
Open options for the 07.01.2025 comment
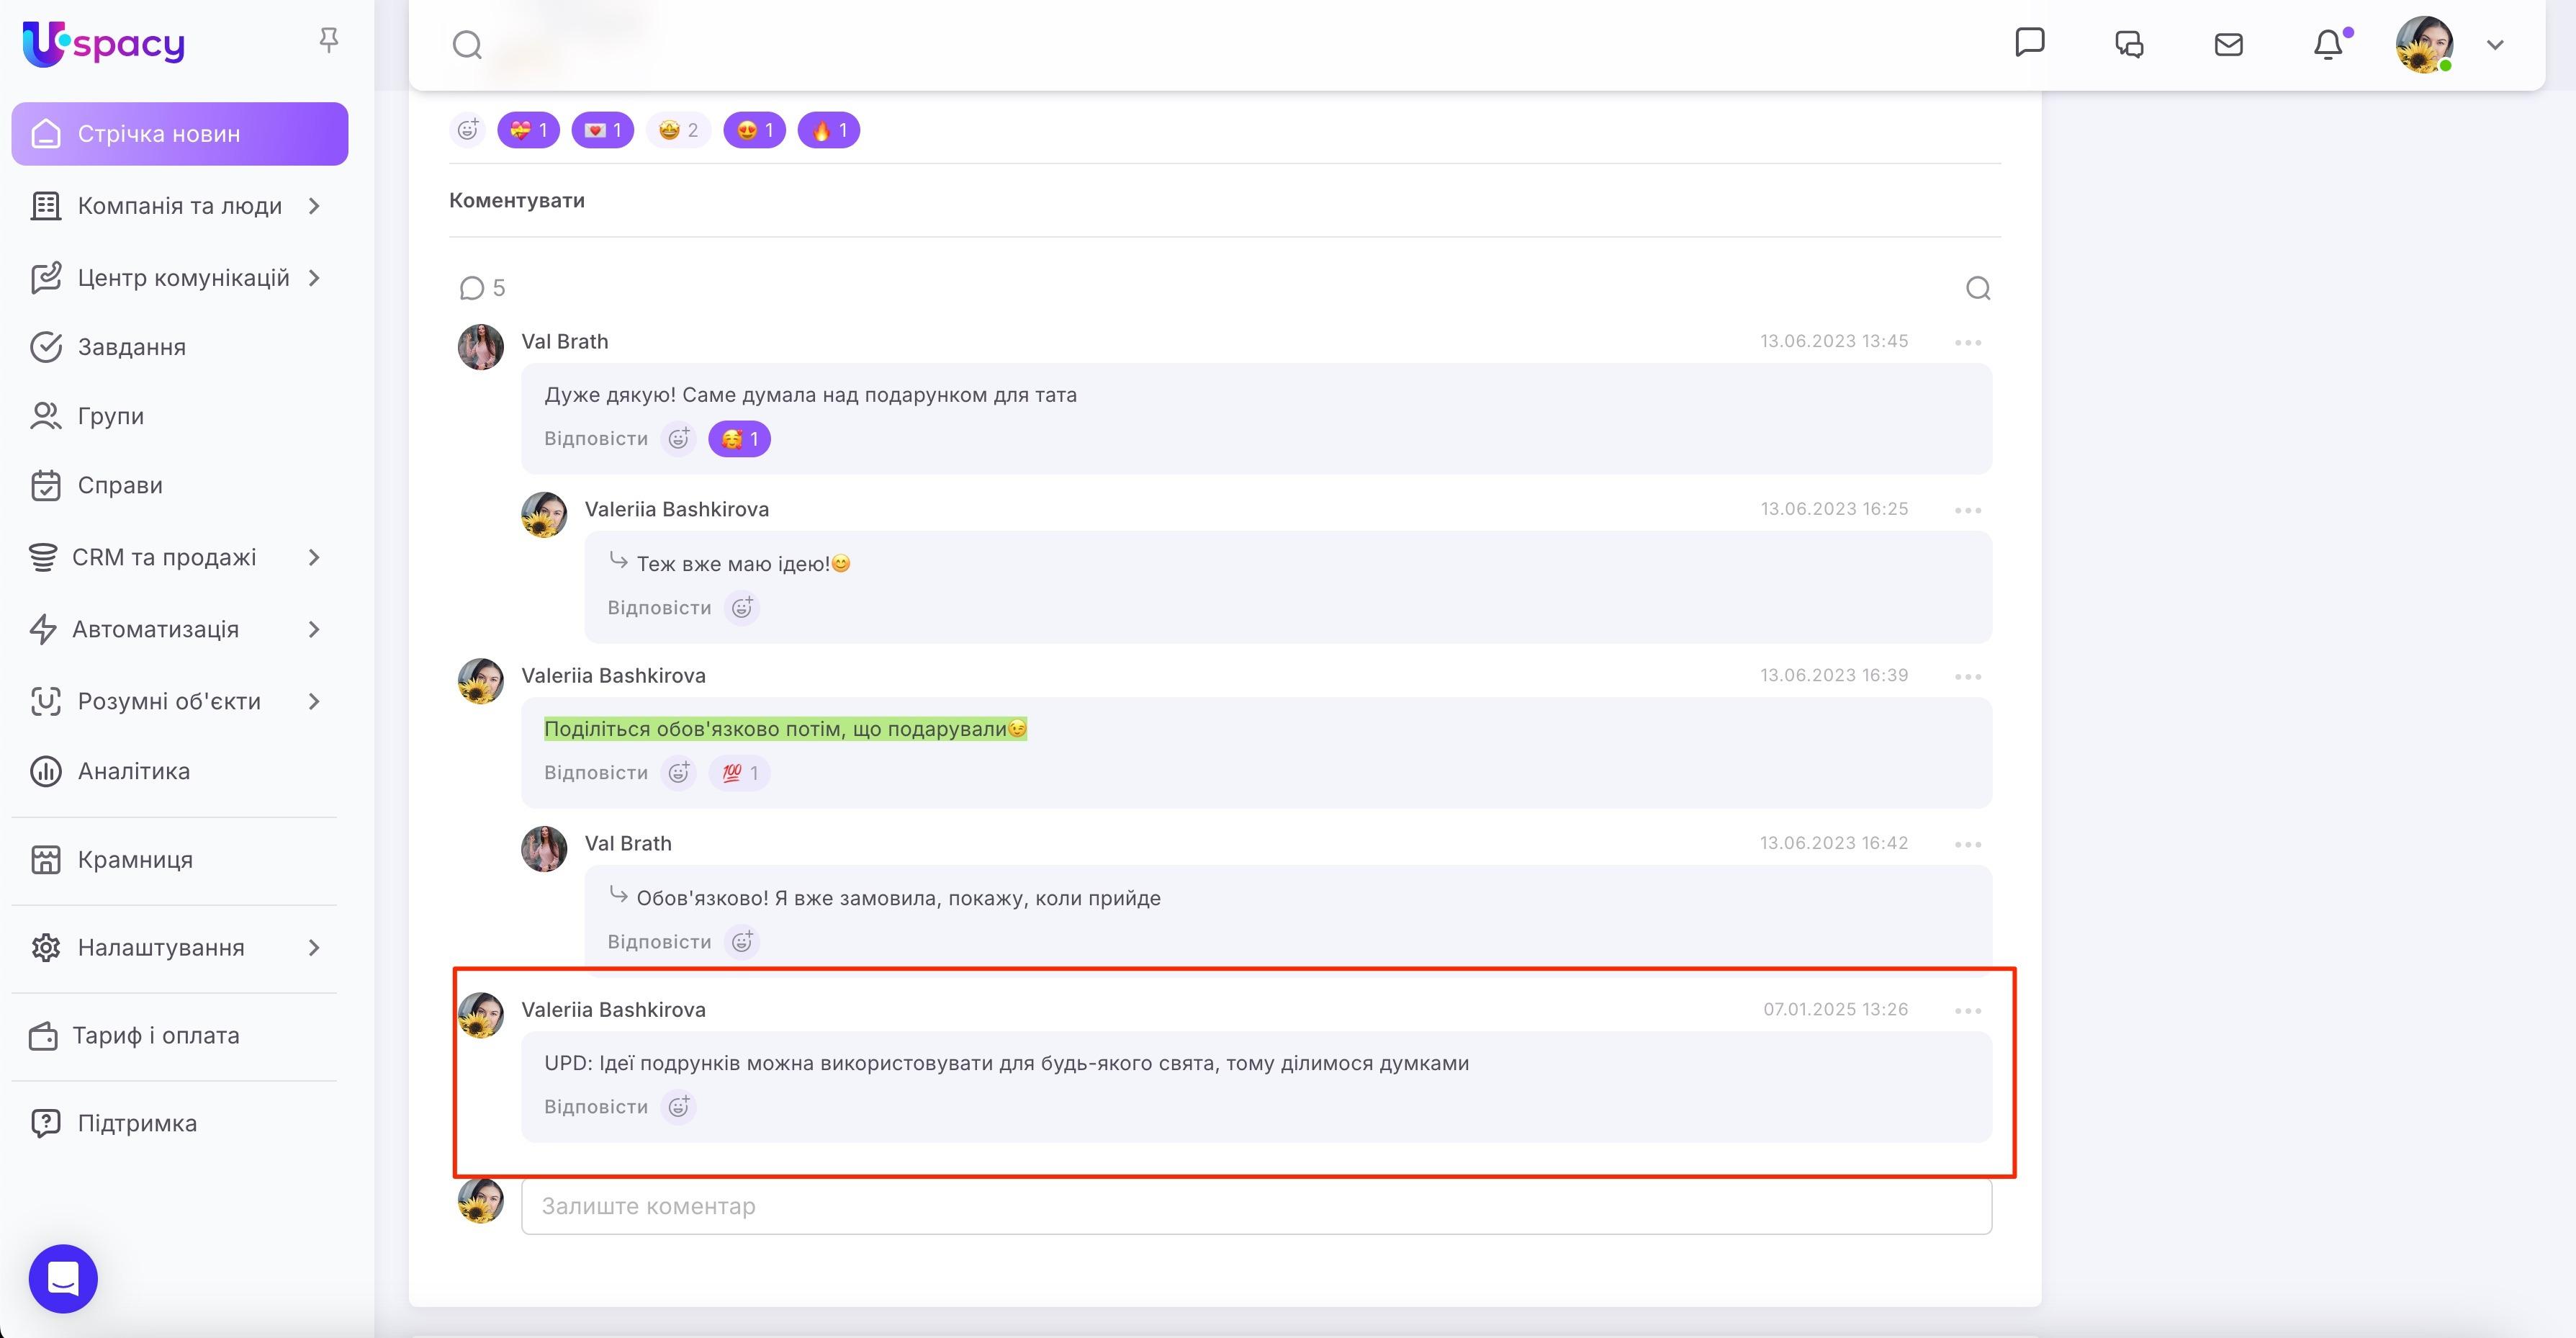coord(1967,1011)
